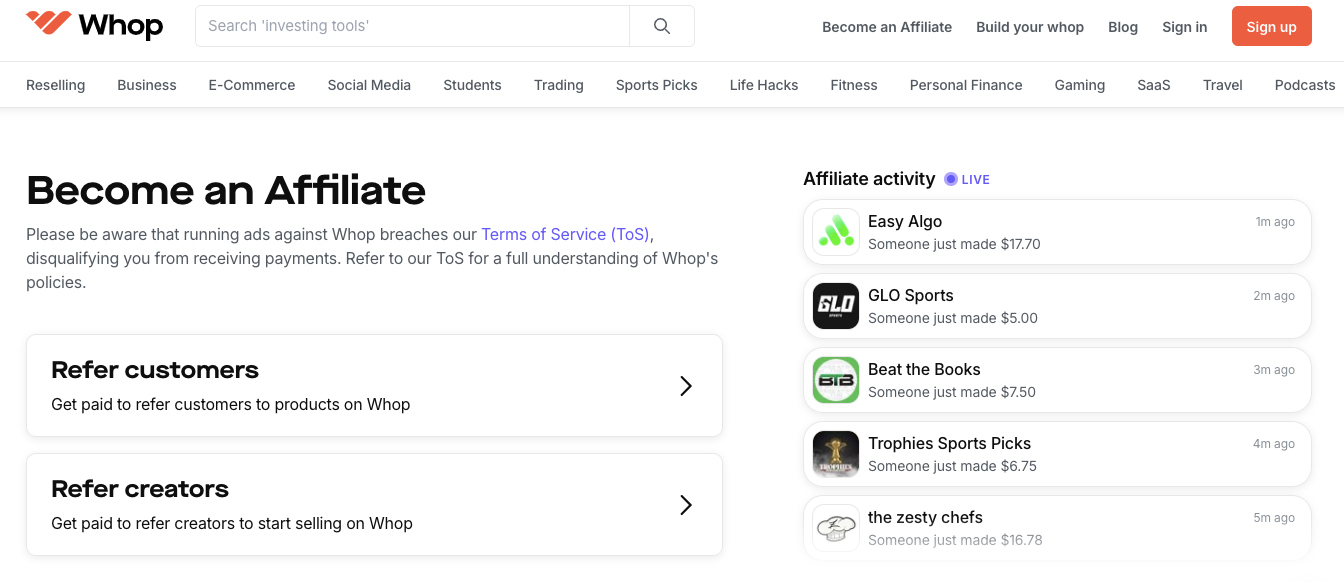Select the Personal Finance tab
The height and width of the screenshot is (582, 1344).
pyautogui.click(x=965, y=85)
